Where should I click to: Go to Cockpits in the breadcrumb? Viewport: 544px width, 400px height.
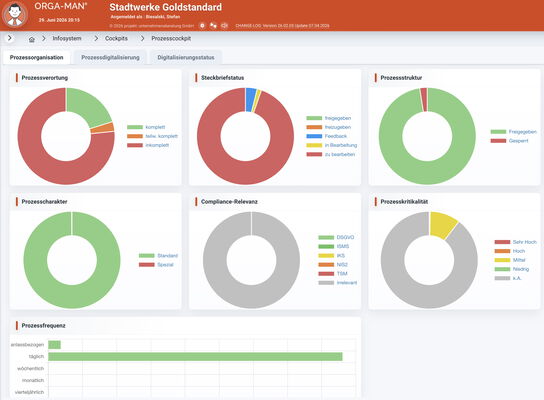(x=116, y=39)
